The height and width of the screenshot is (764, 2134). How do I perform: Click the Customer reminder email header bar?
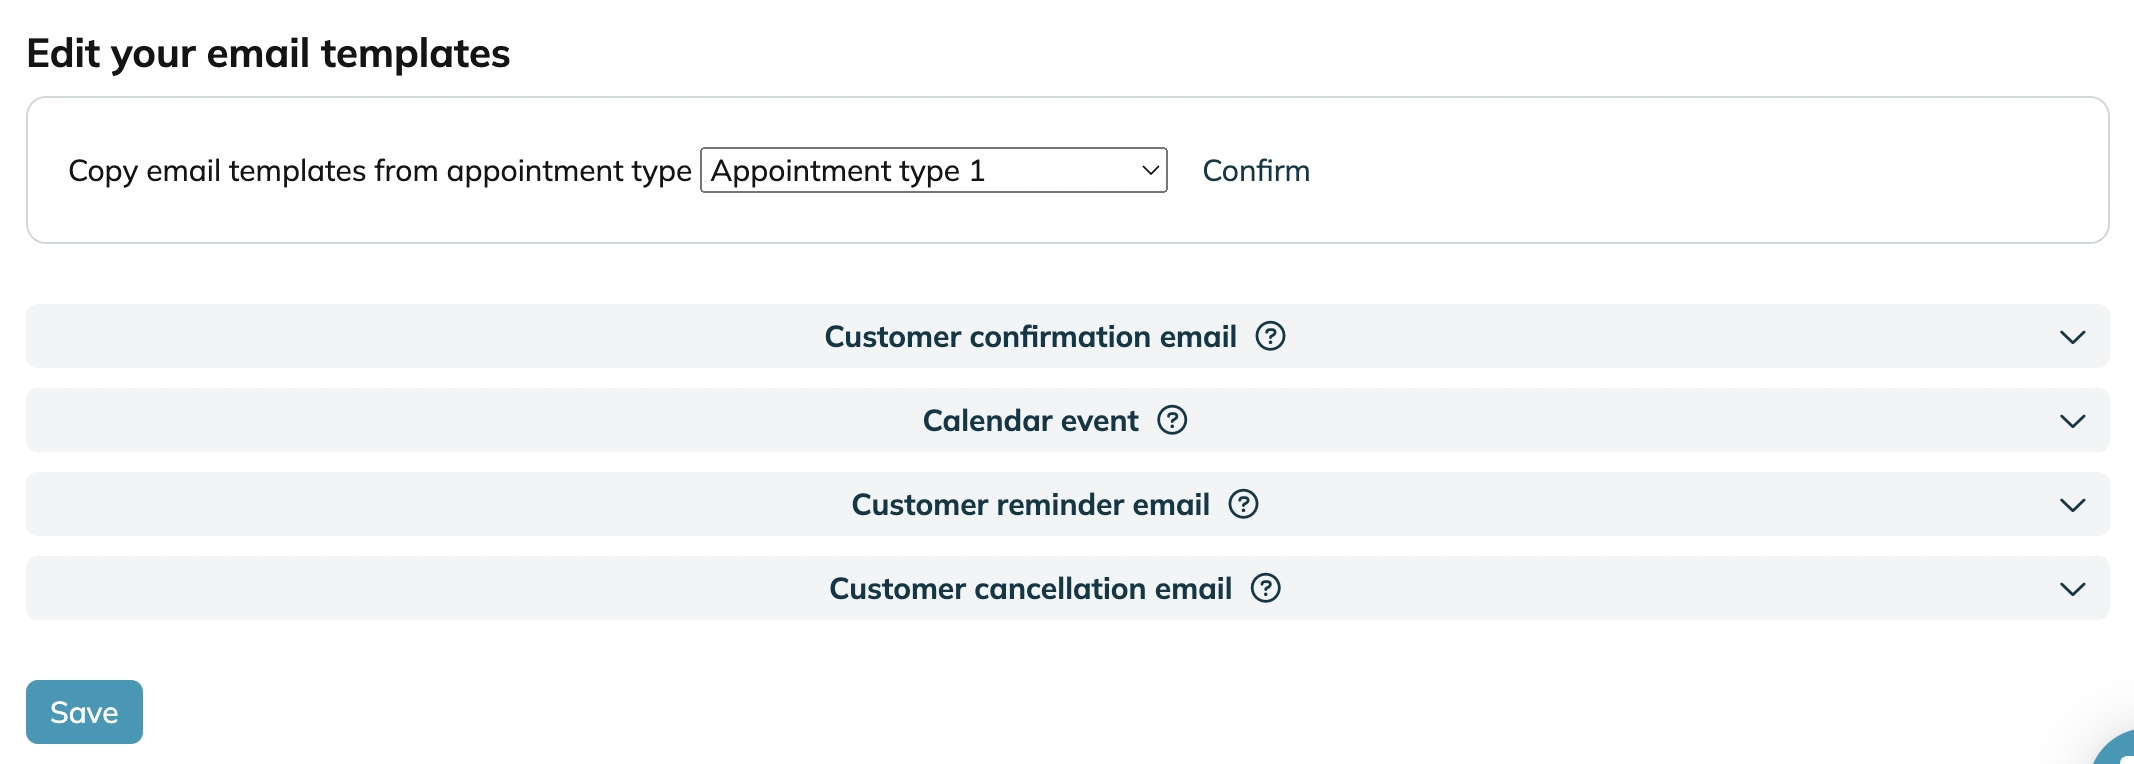click(1067, 504)
